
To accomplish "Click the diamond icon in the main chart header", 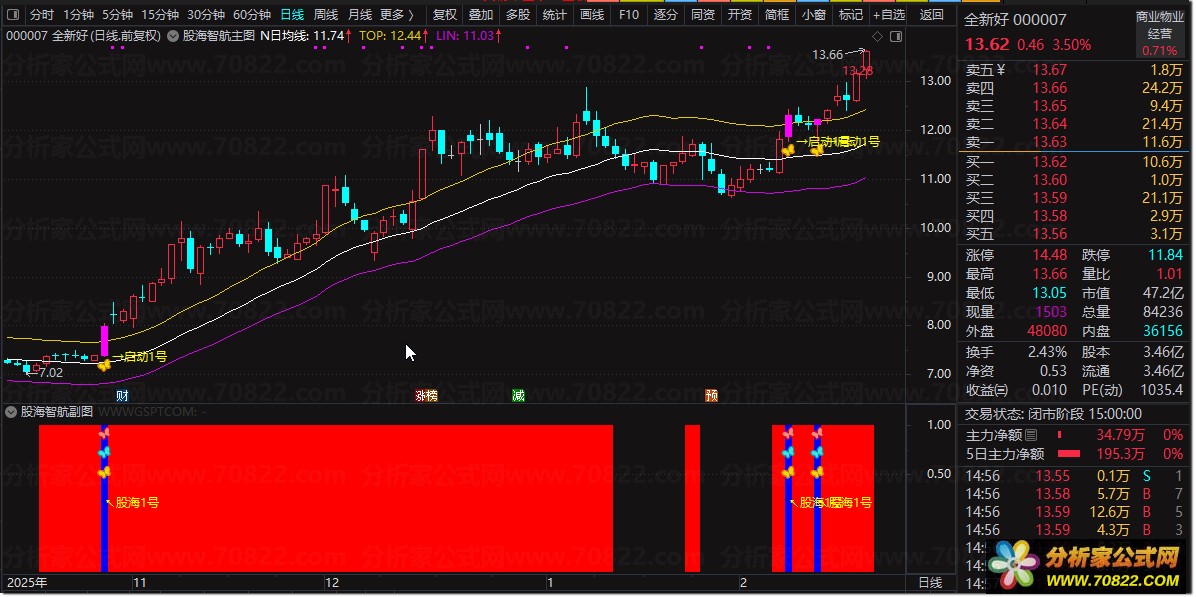I will (877, 36).
